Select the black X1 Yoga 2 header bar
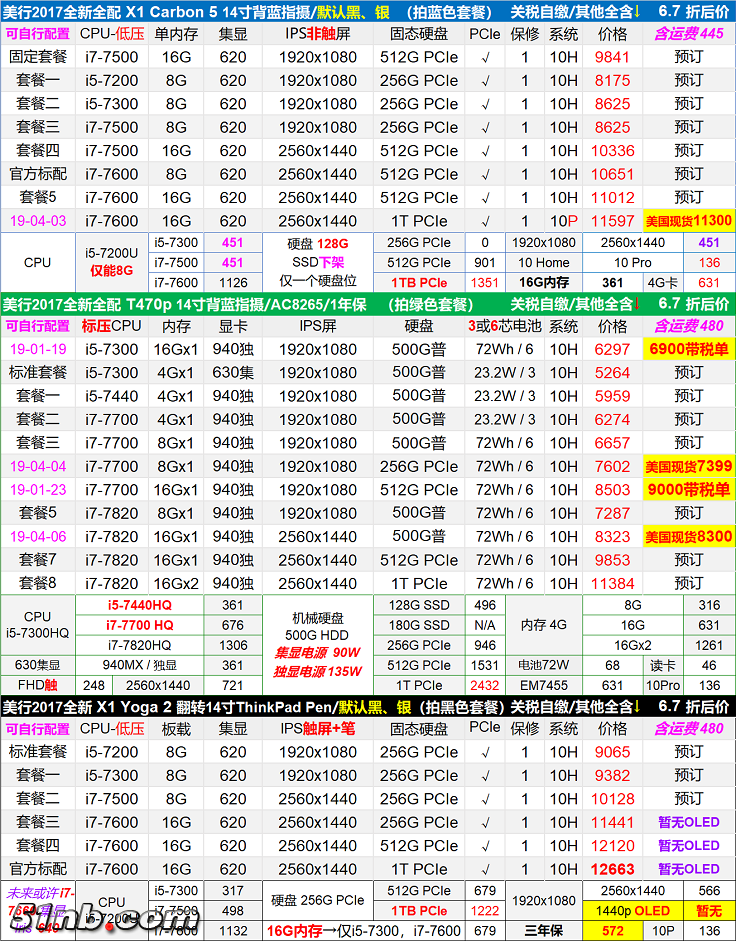 (x=368, y=706)
